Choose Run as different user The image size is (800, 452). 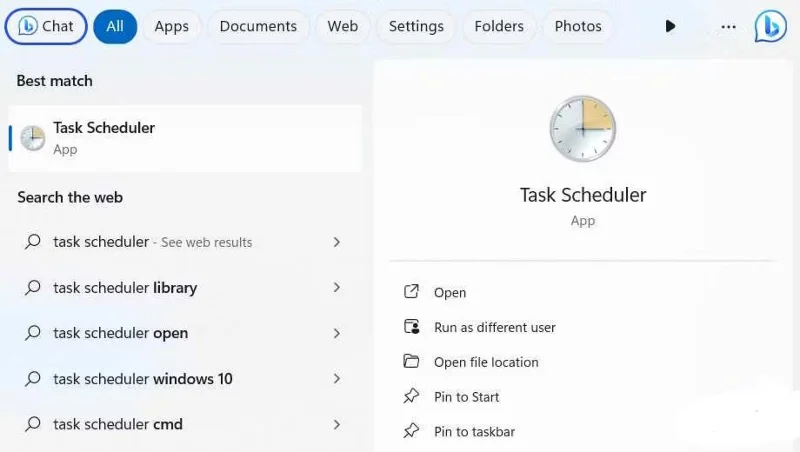494,327
